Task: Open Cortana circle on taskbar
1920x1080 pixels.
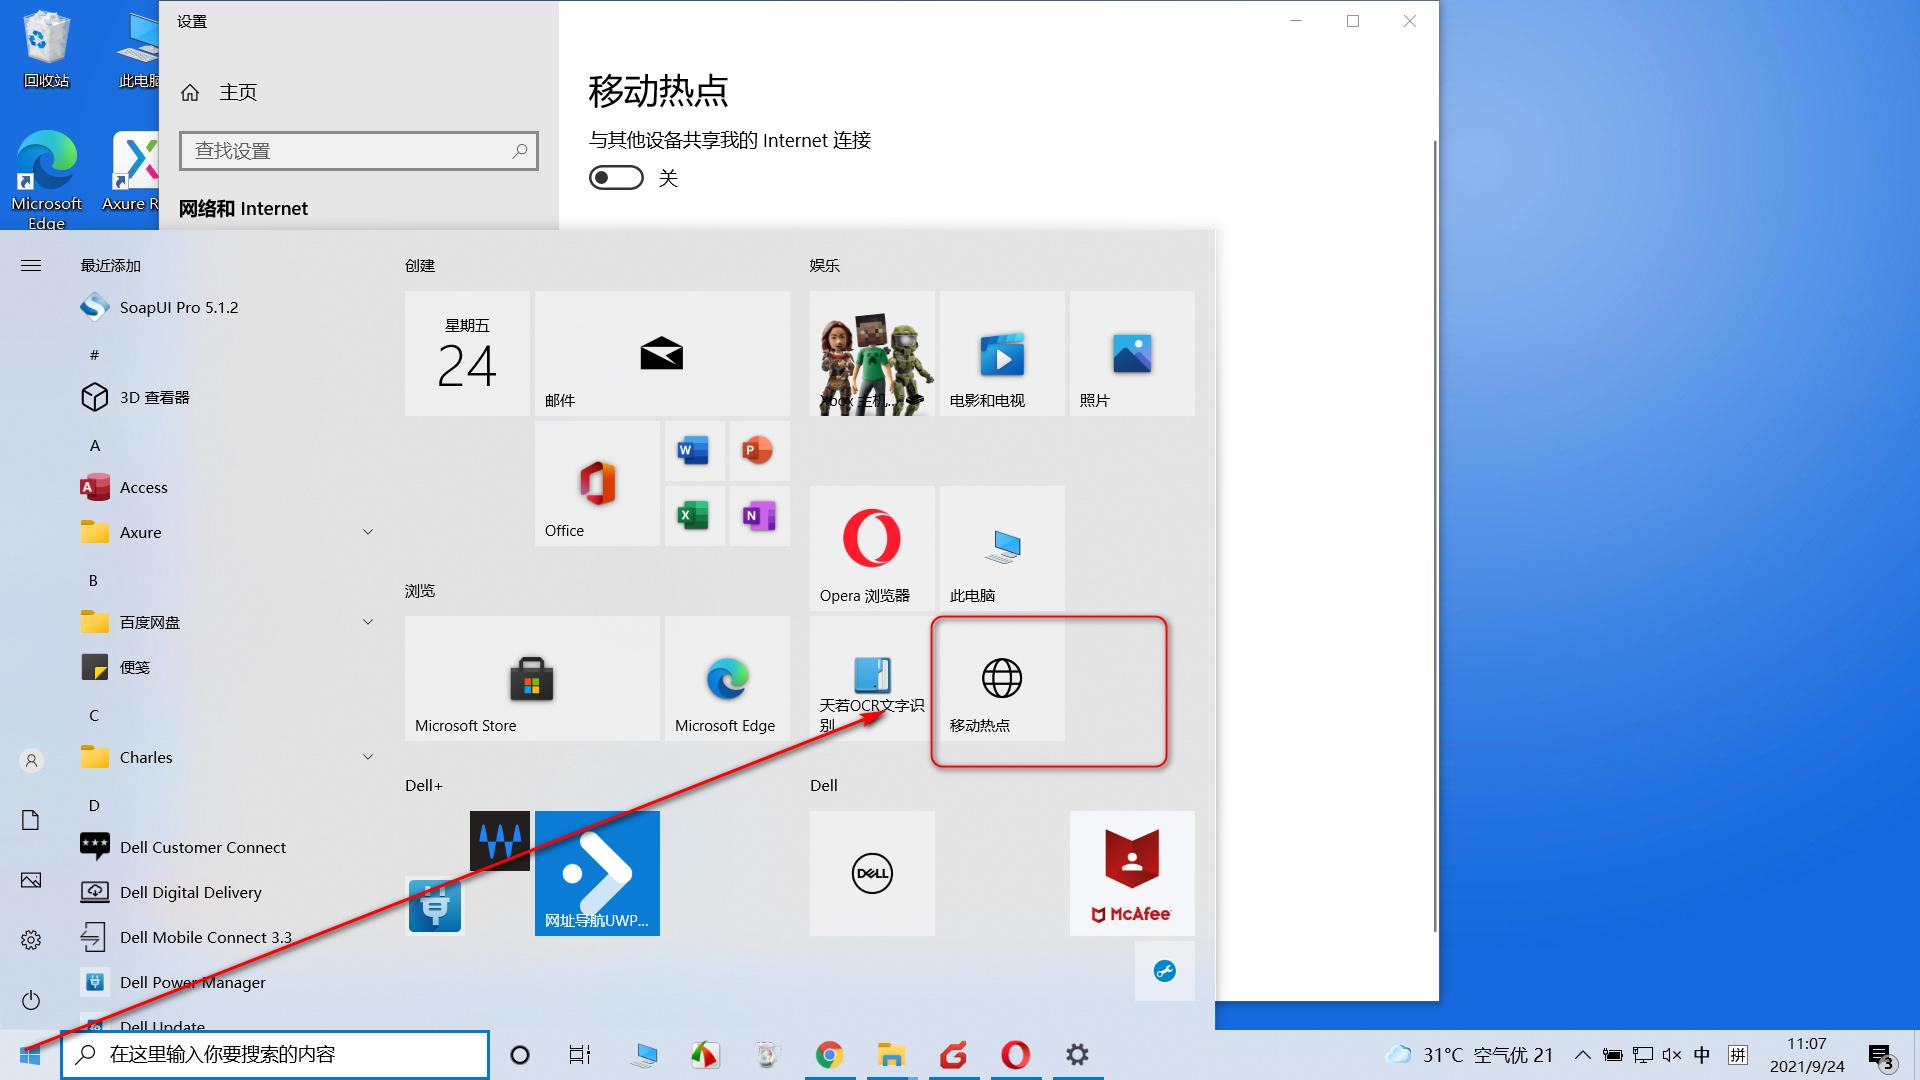Action: pyautogui.click(x=520, y=1055)
